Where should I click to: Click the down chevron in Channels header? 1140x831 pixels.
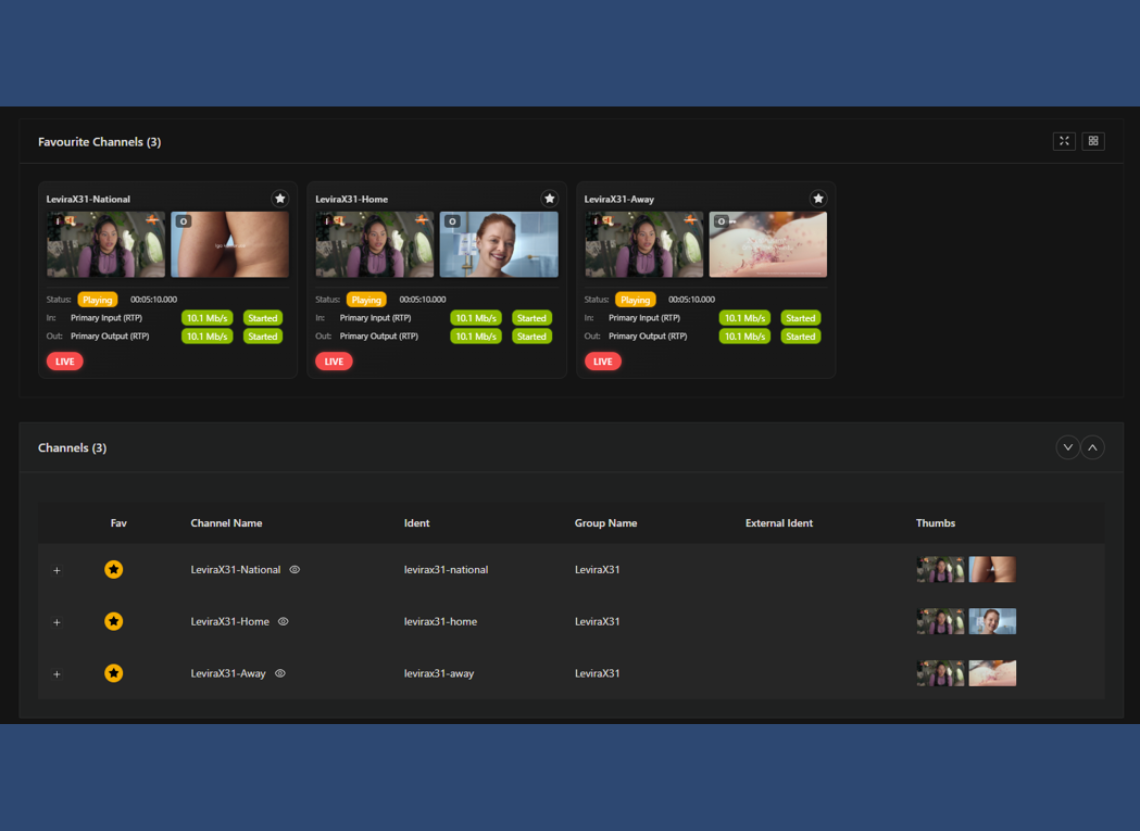pos(1067,448)
